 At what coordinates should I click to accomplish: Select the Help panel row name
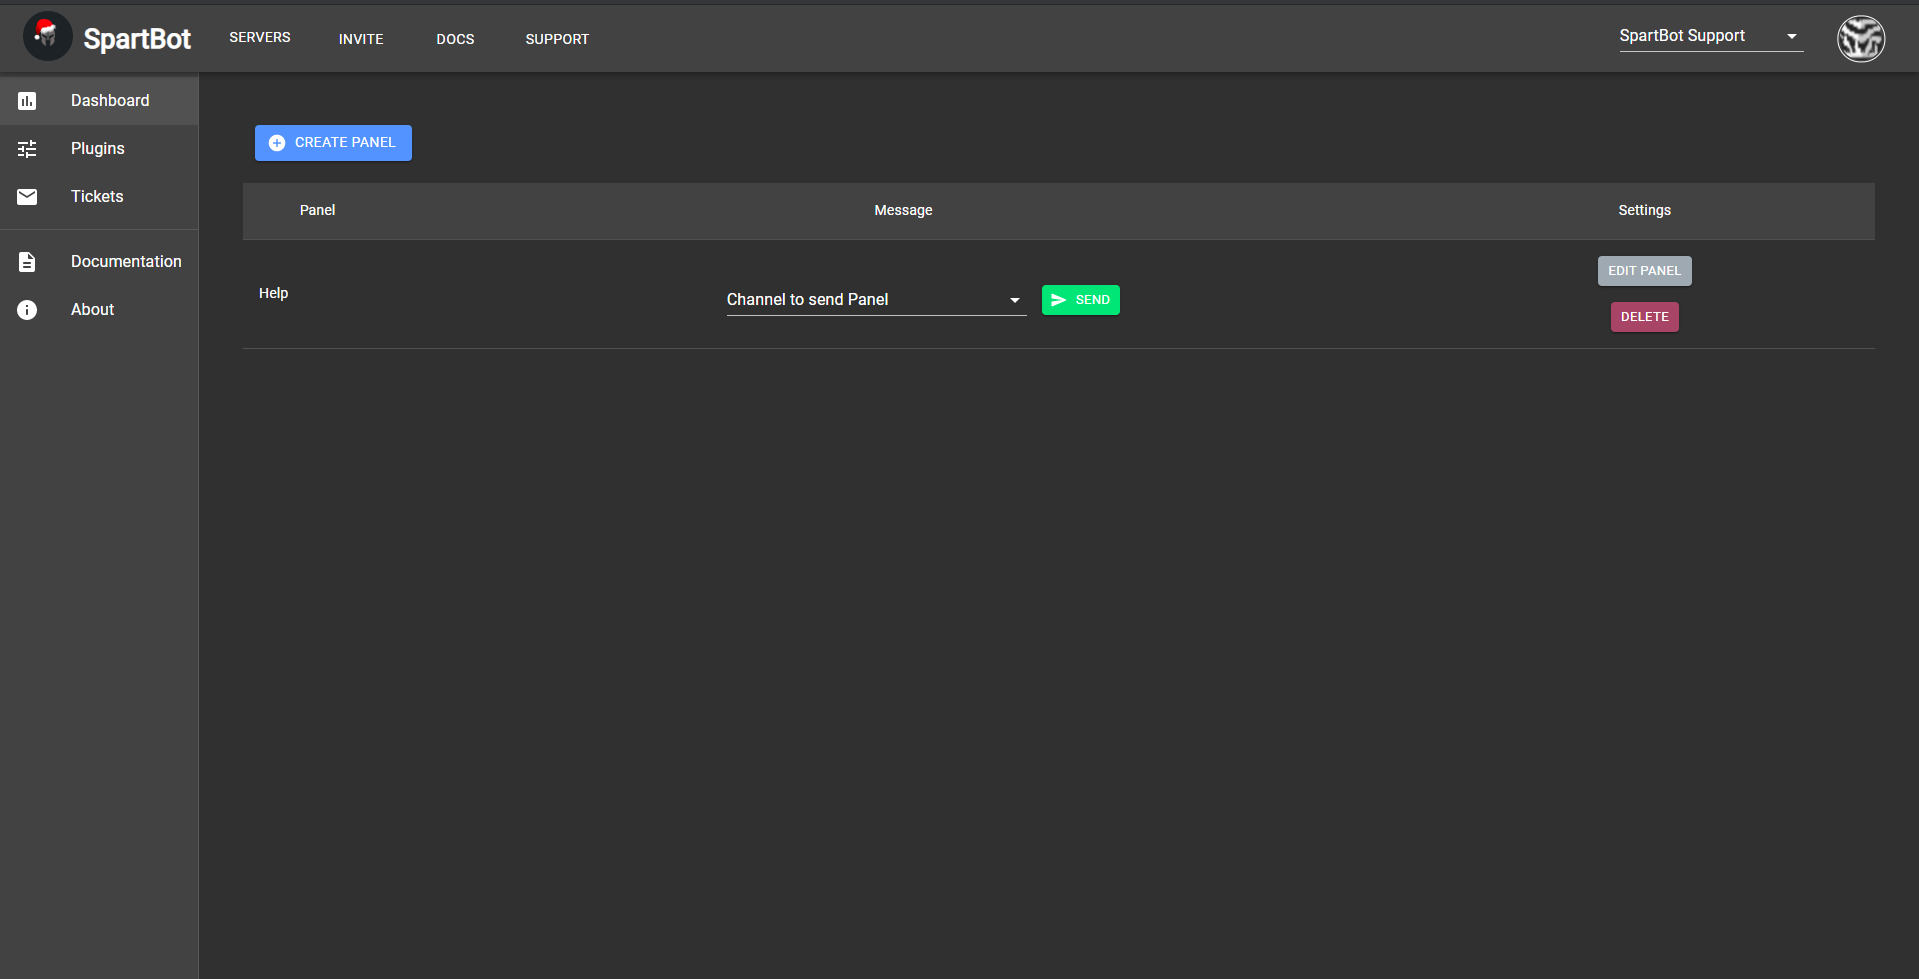(x=273, y=293)
